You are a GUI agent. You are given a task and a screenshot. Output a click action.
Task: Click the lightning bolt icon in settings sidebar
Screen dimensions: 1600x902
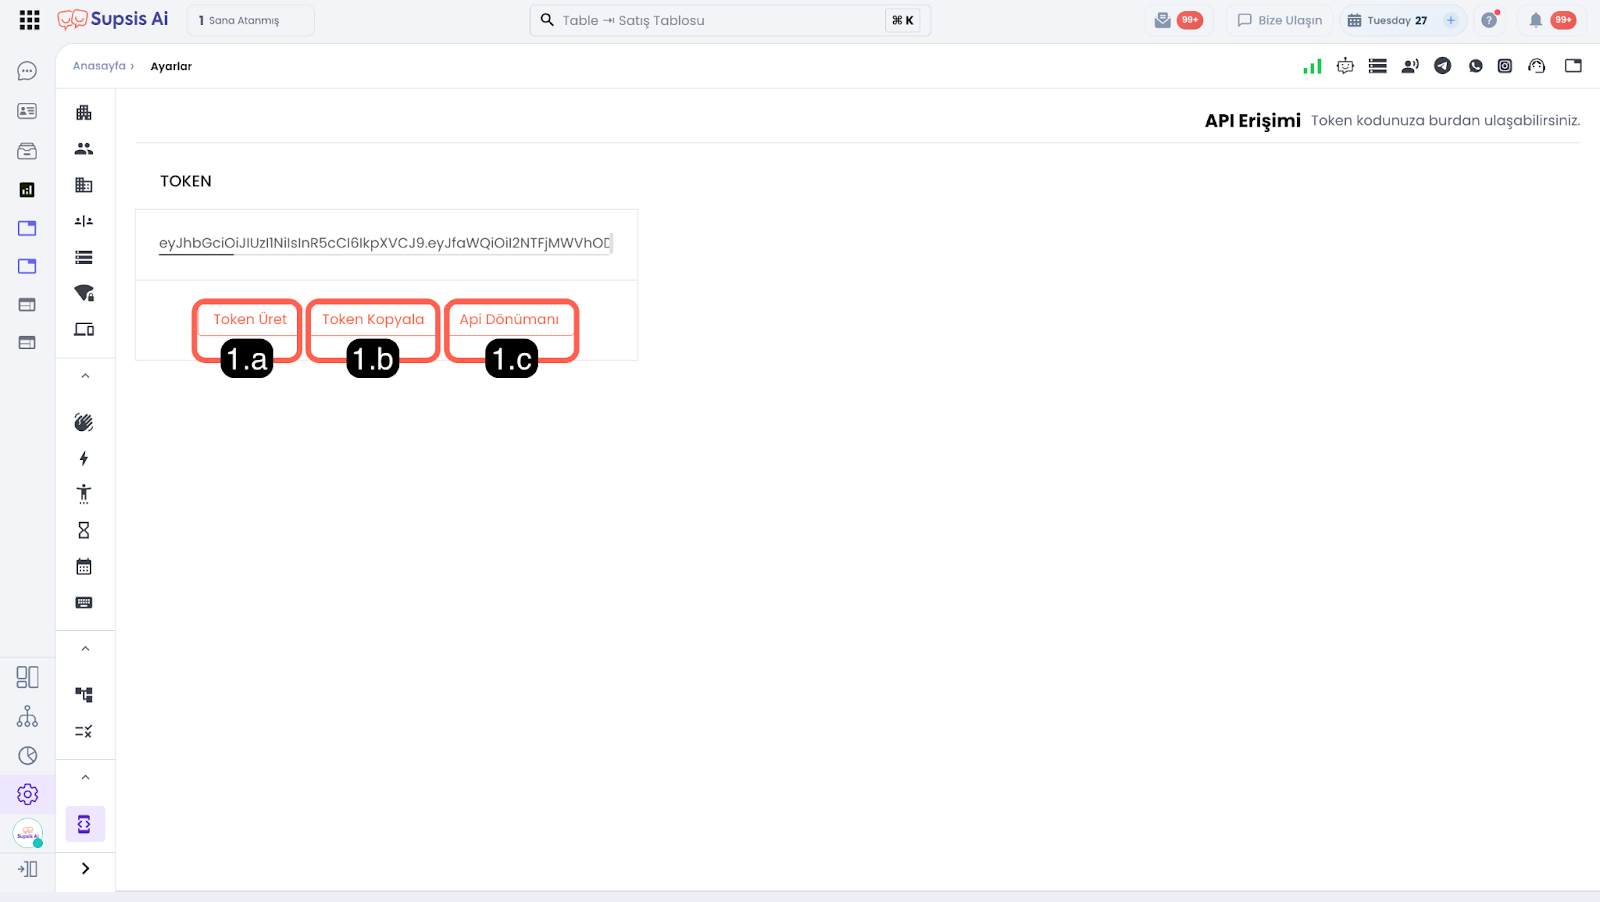pos(84,458)
